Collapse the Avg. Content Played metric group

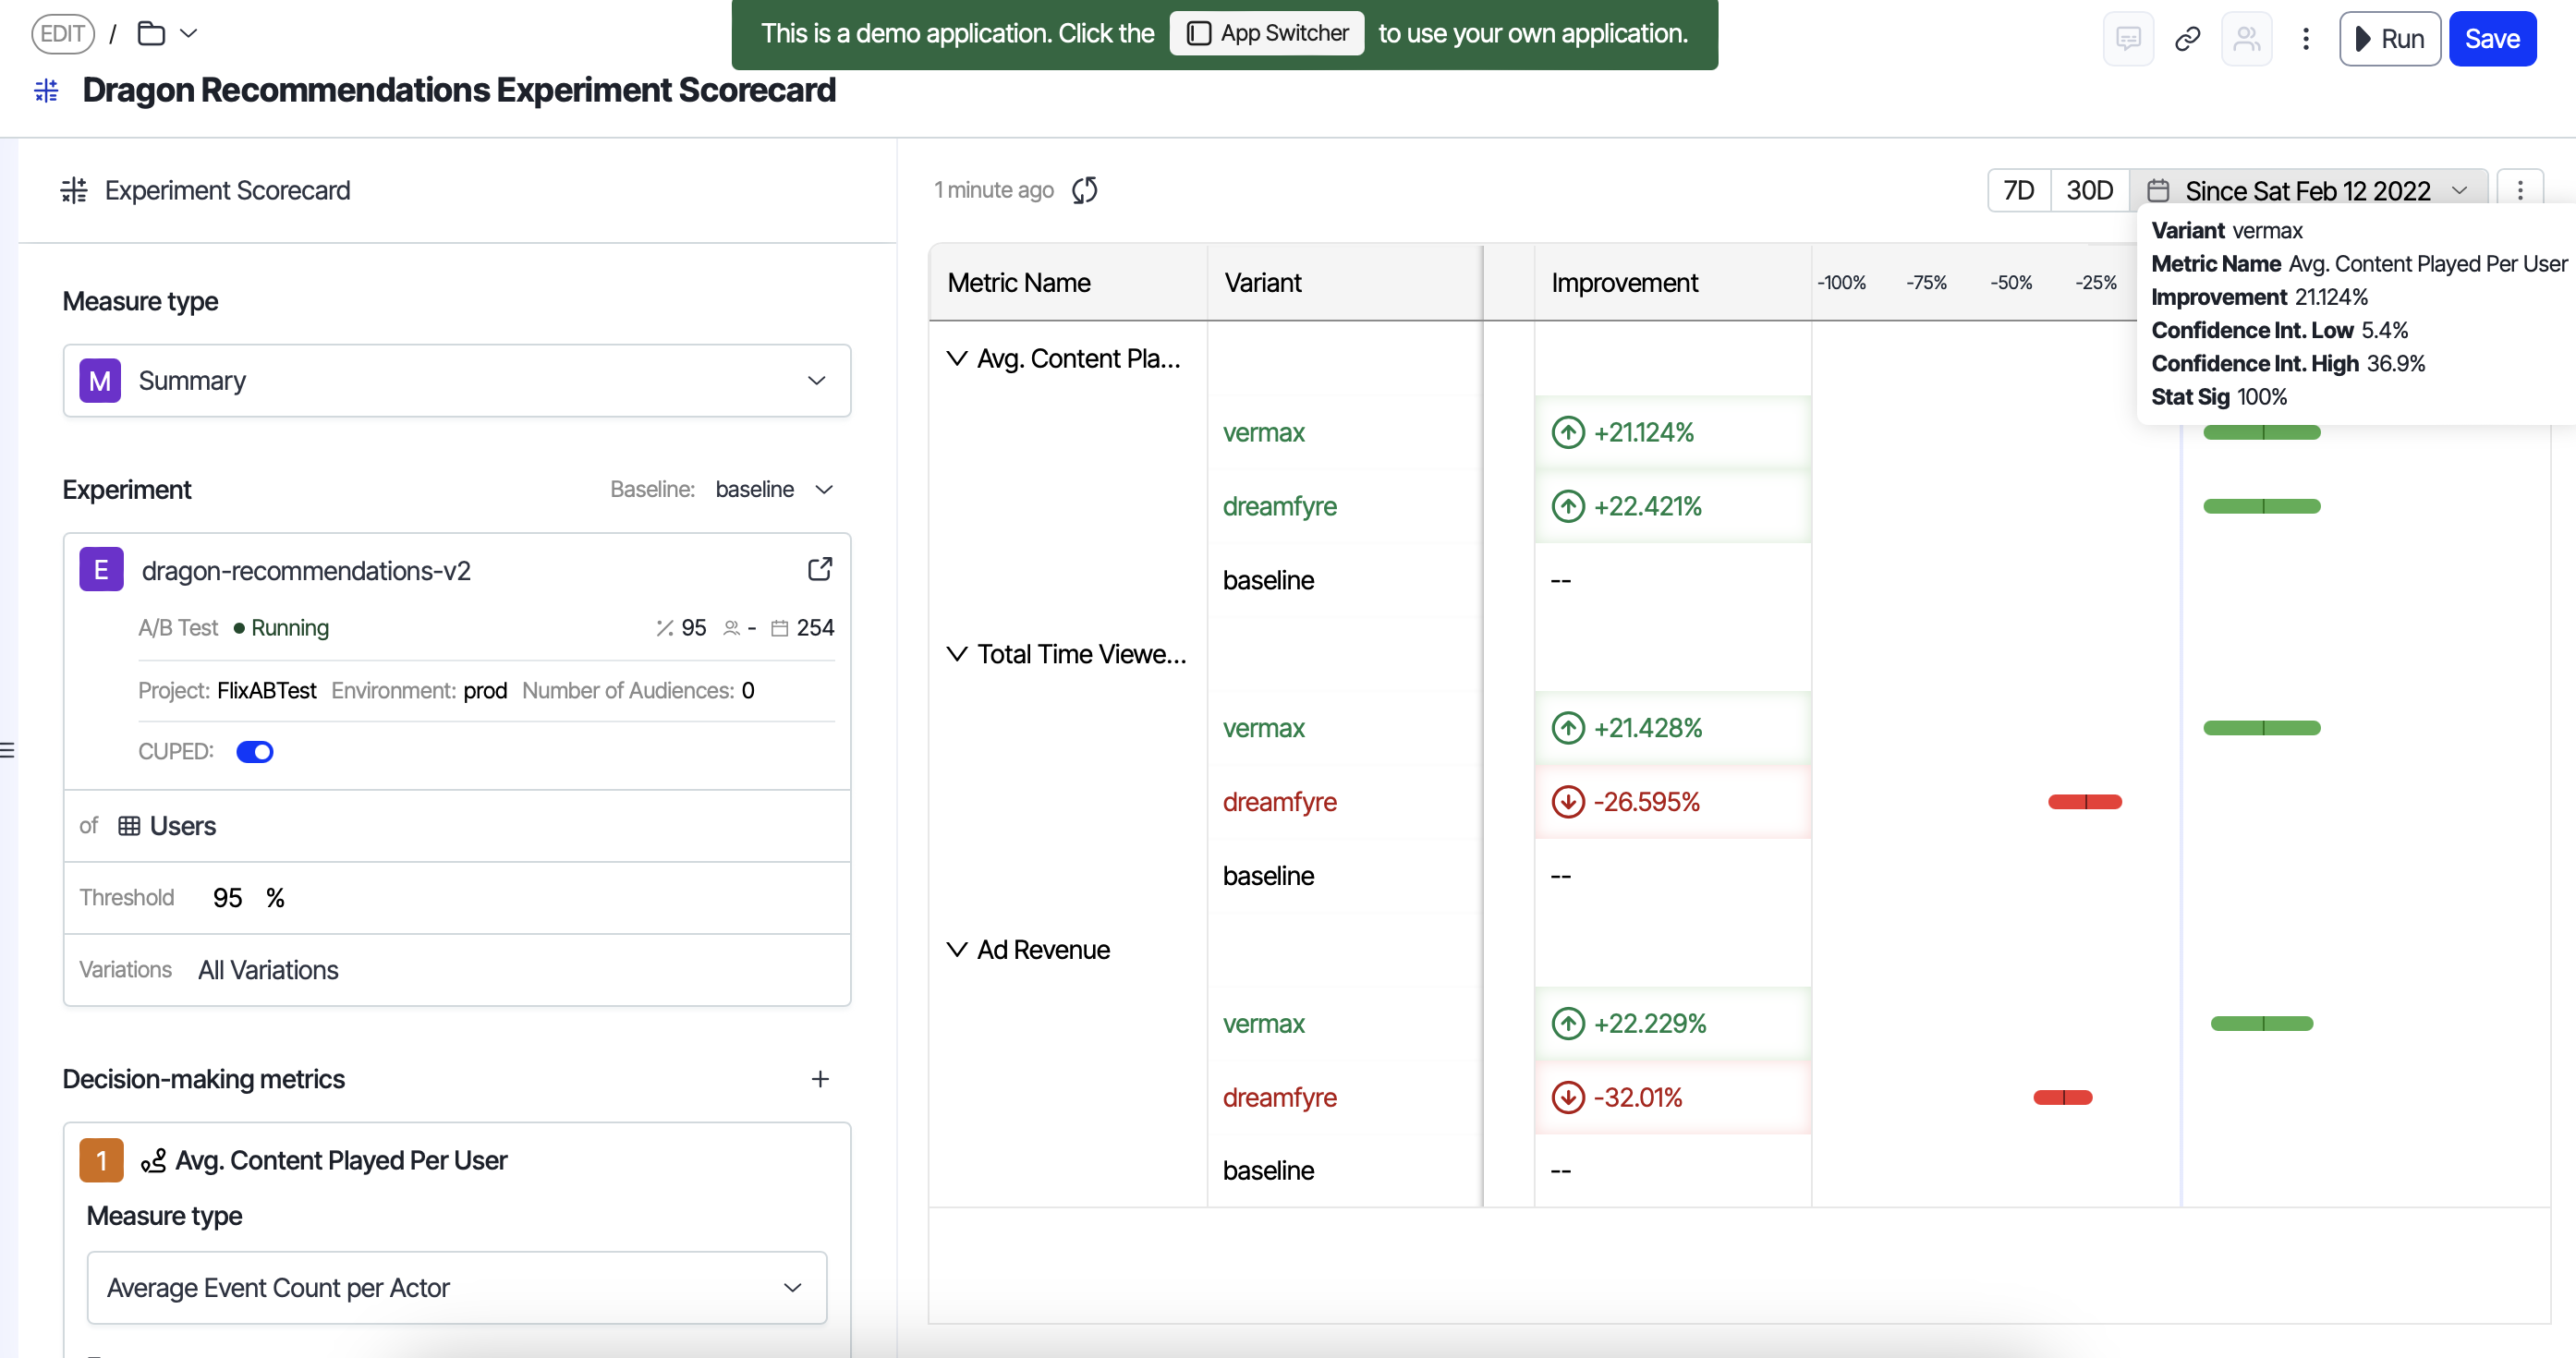click(x=957, y=358)
